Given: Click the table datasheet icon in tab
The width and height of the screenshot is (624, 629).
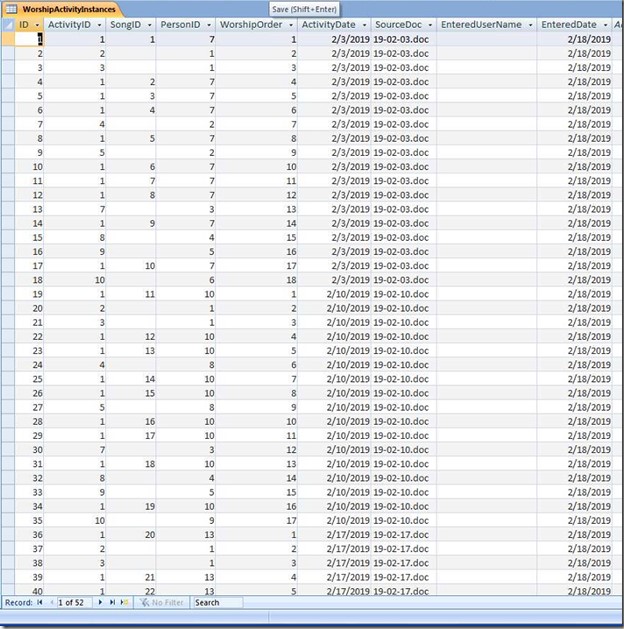Looking at the screenshot, I should 11,9.
